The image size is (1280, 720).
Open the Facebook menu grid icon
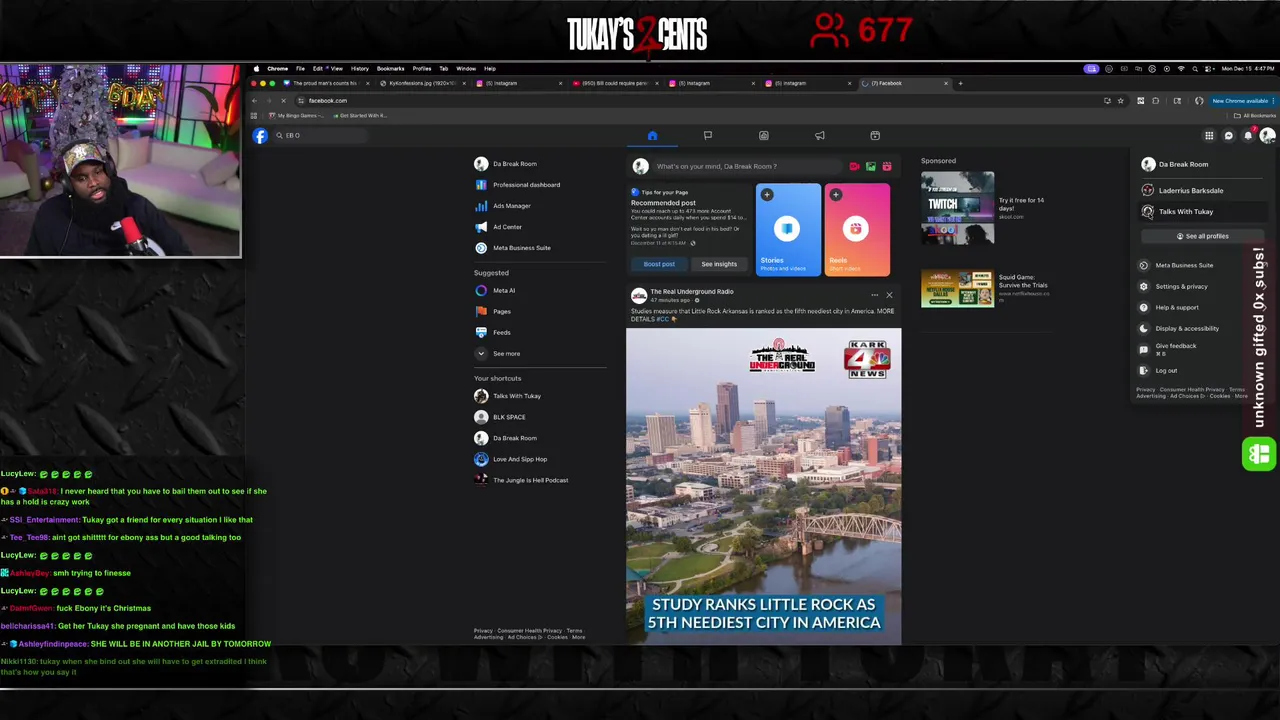(1209, 136)
